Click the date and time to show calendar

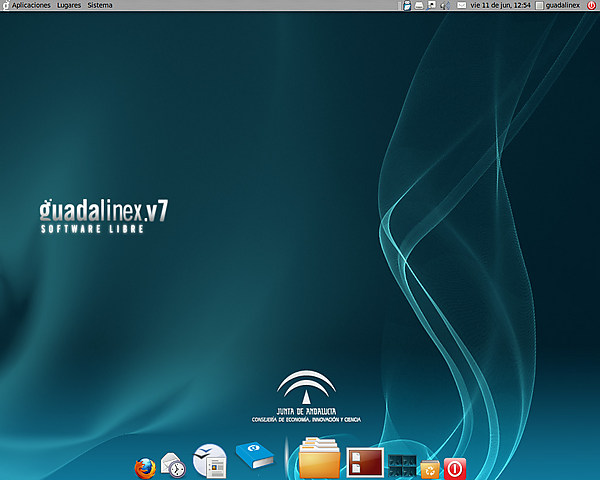tap(500, 5)
